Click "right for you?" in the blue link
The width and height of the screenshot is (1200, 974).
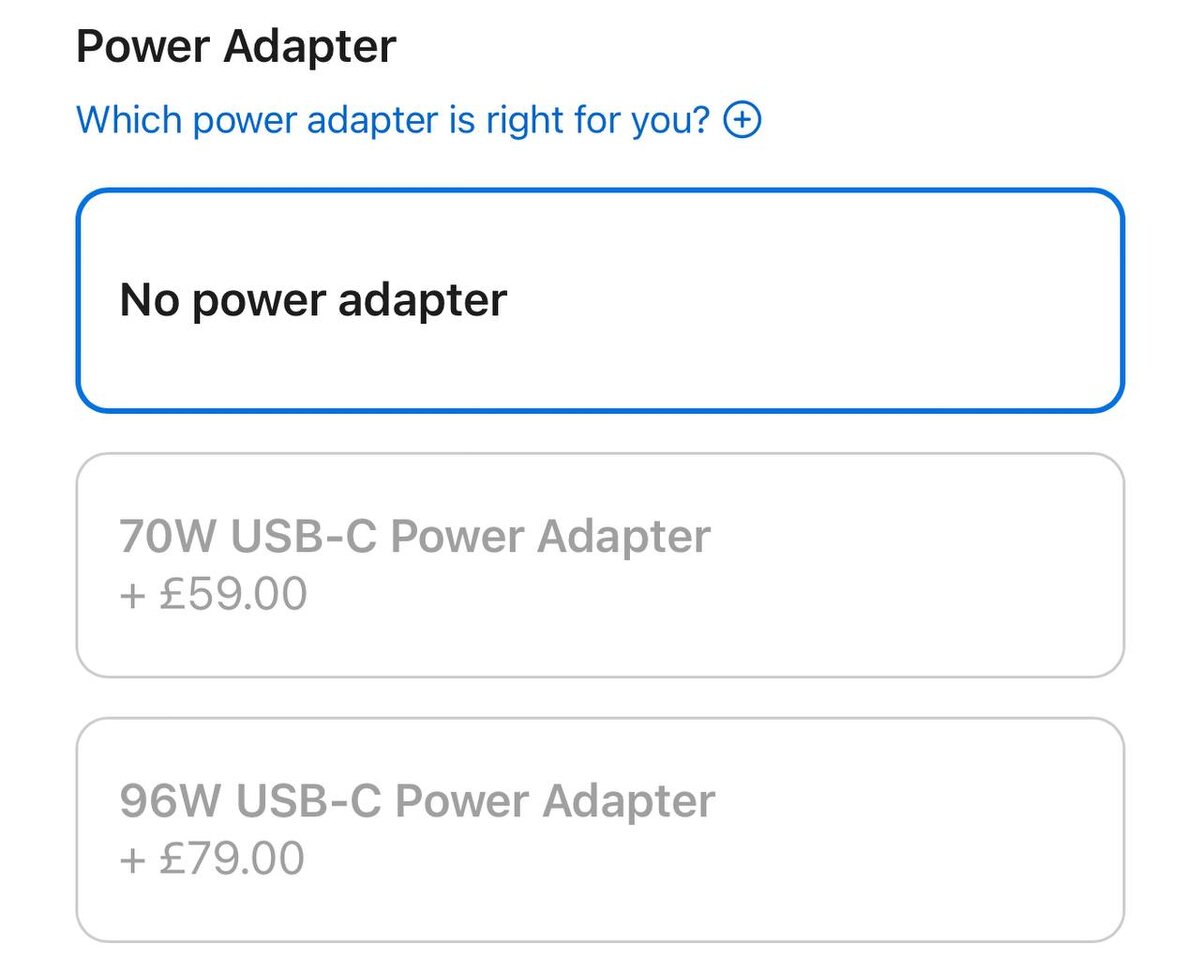tap(598, 121)
